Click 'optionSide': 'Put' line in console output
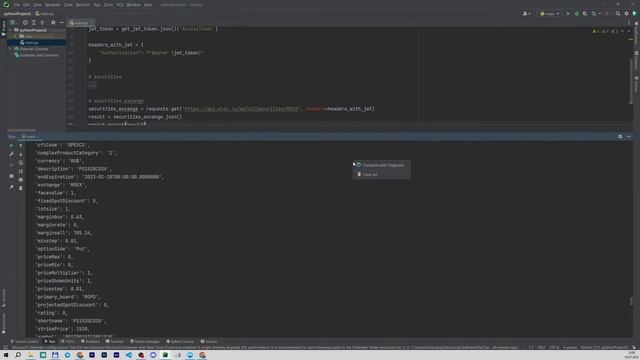640x360 pixels. point(62,249)
